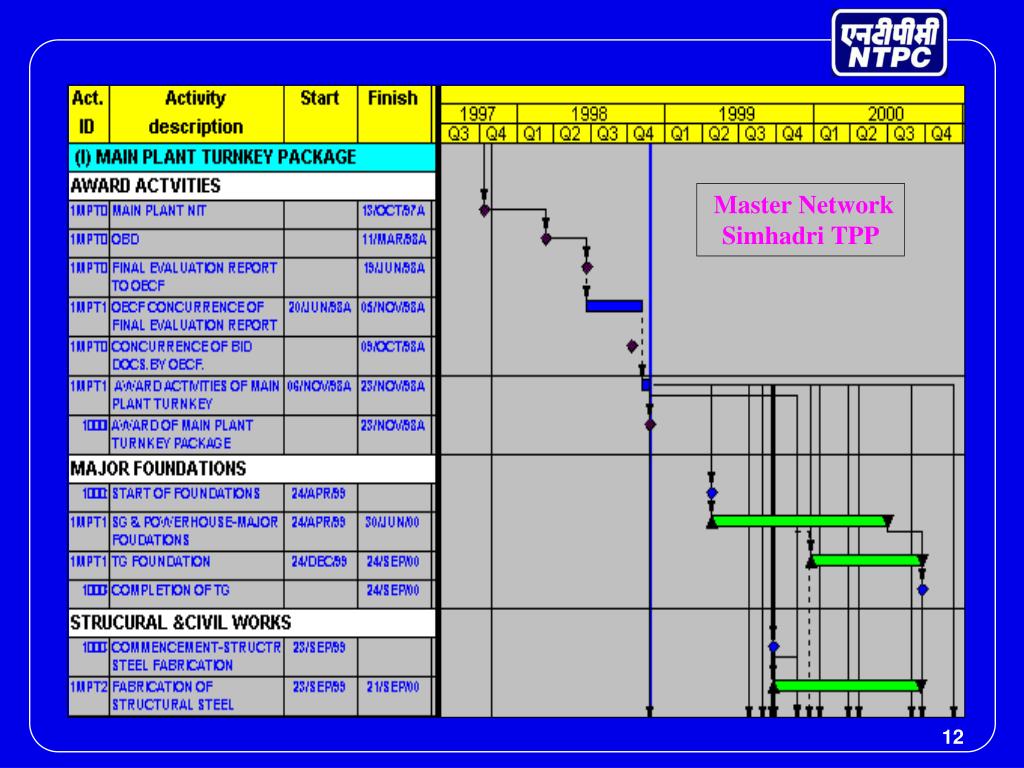Click the 'Finish' column header

pyautogui.click(x=393, y=113)
